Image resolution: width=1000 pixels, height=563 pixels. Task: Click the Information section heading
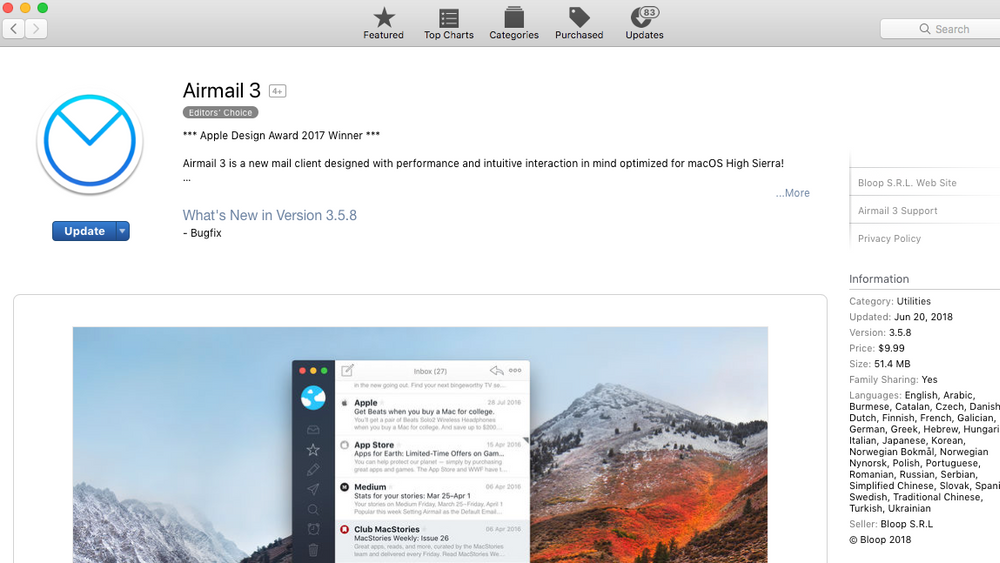(x=879, y=279)
